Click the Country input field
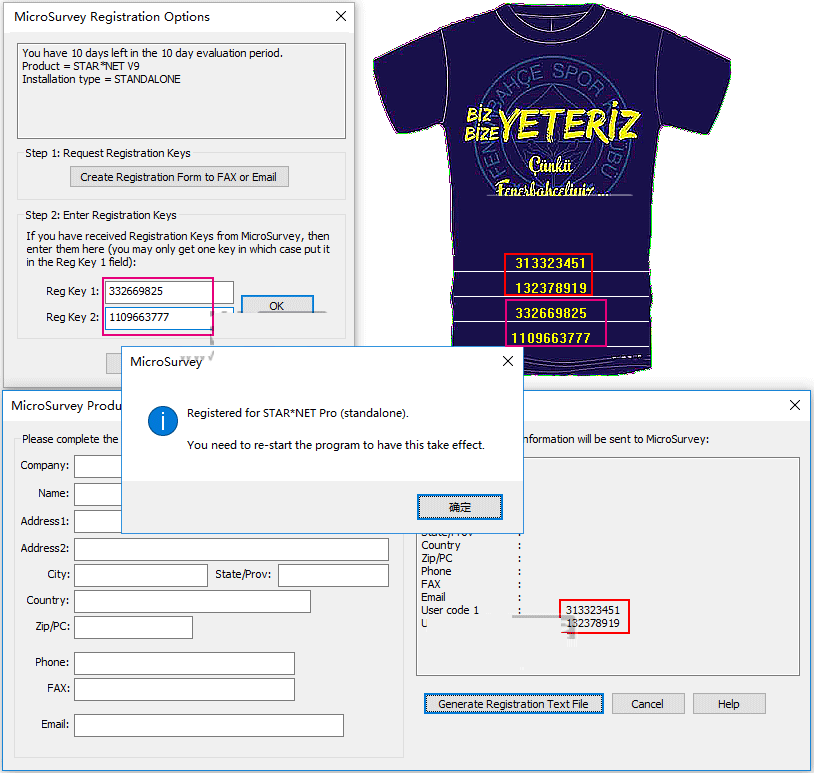Viewport: 814px width, 773px height. point(193,601)
